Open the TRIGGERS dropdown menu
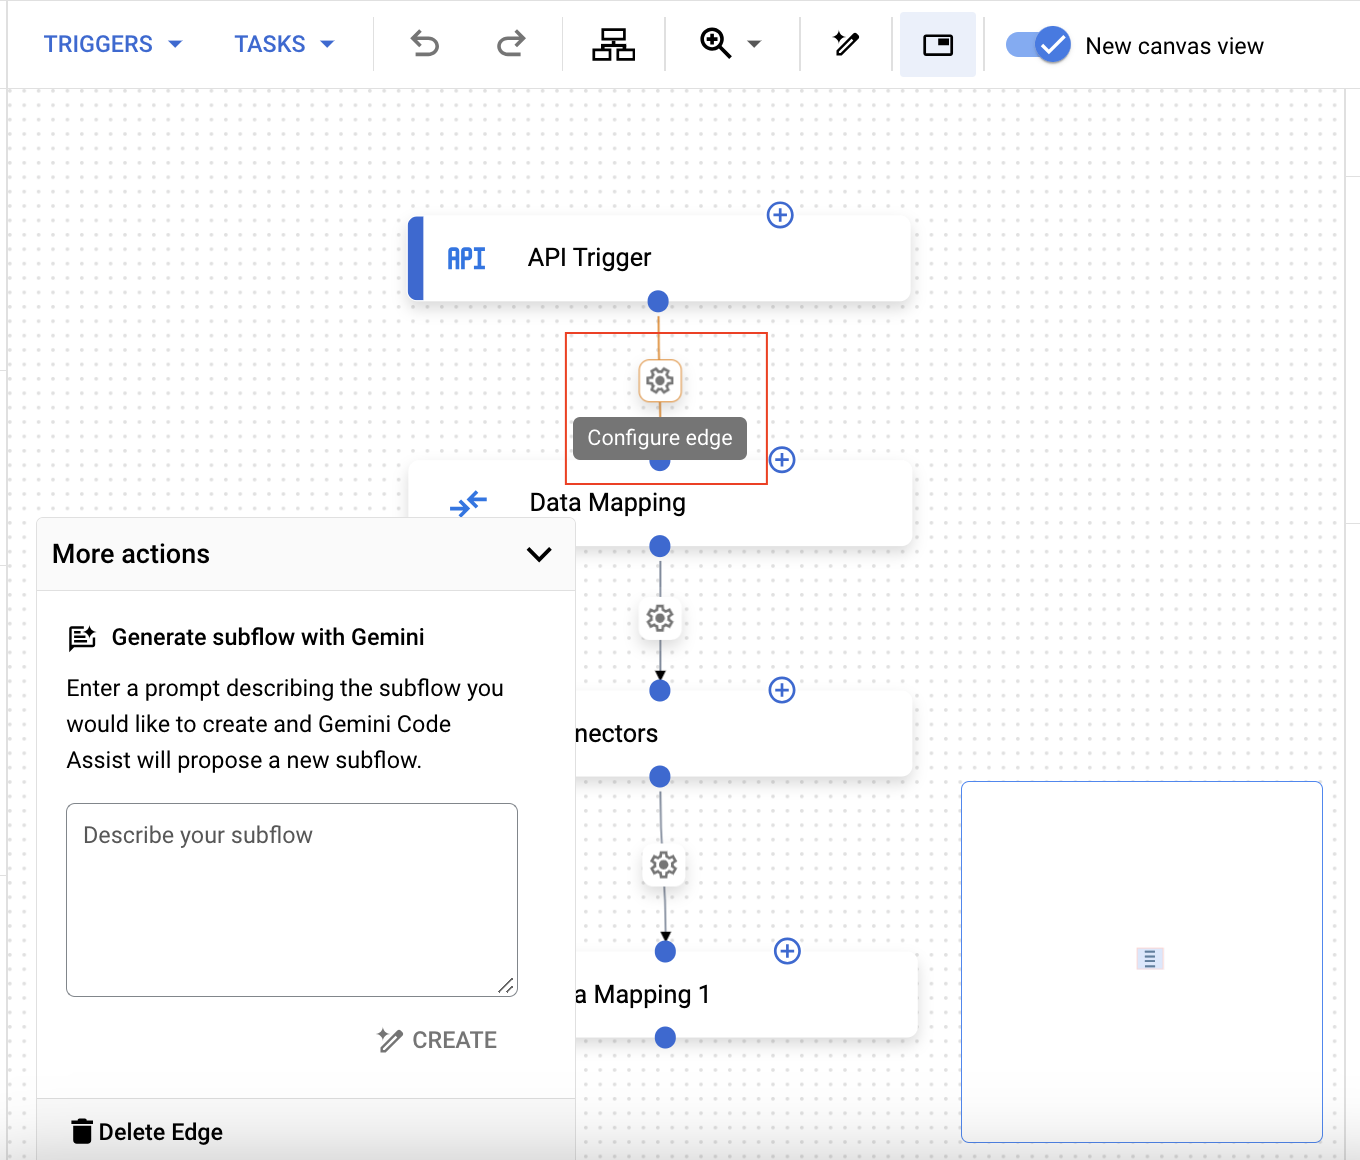 point(113,44)
